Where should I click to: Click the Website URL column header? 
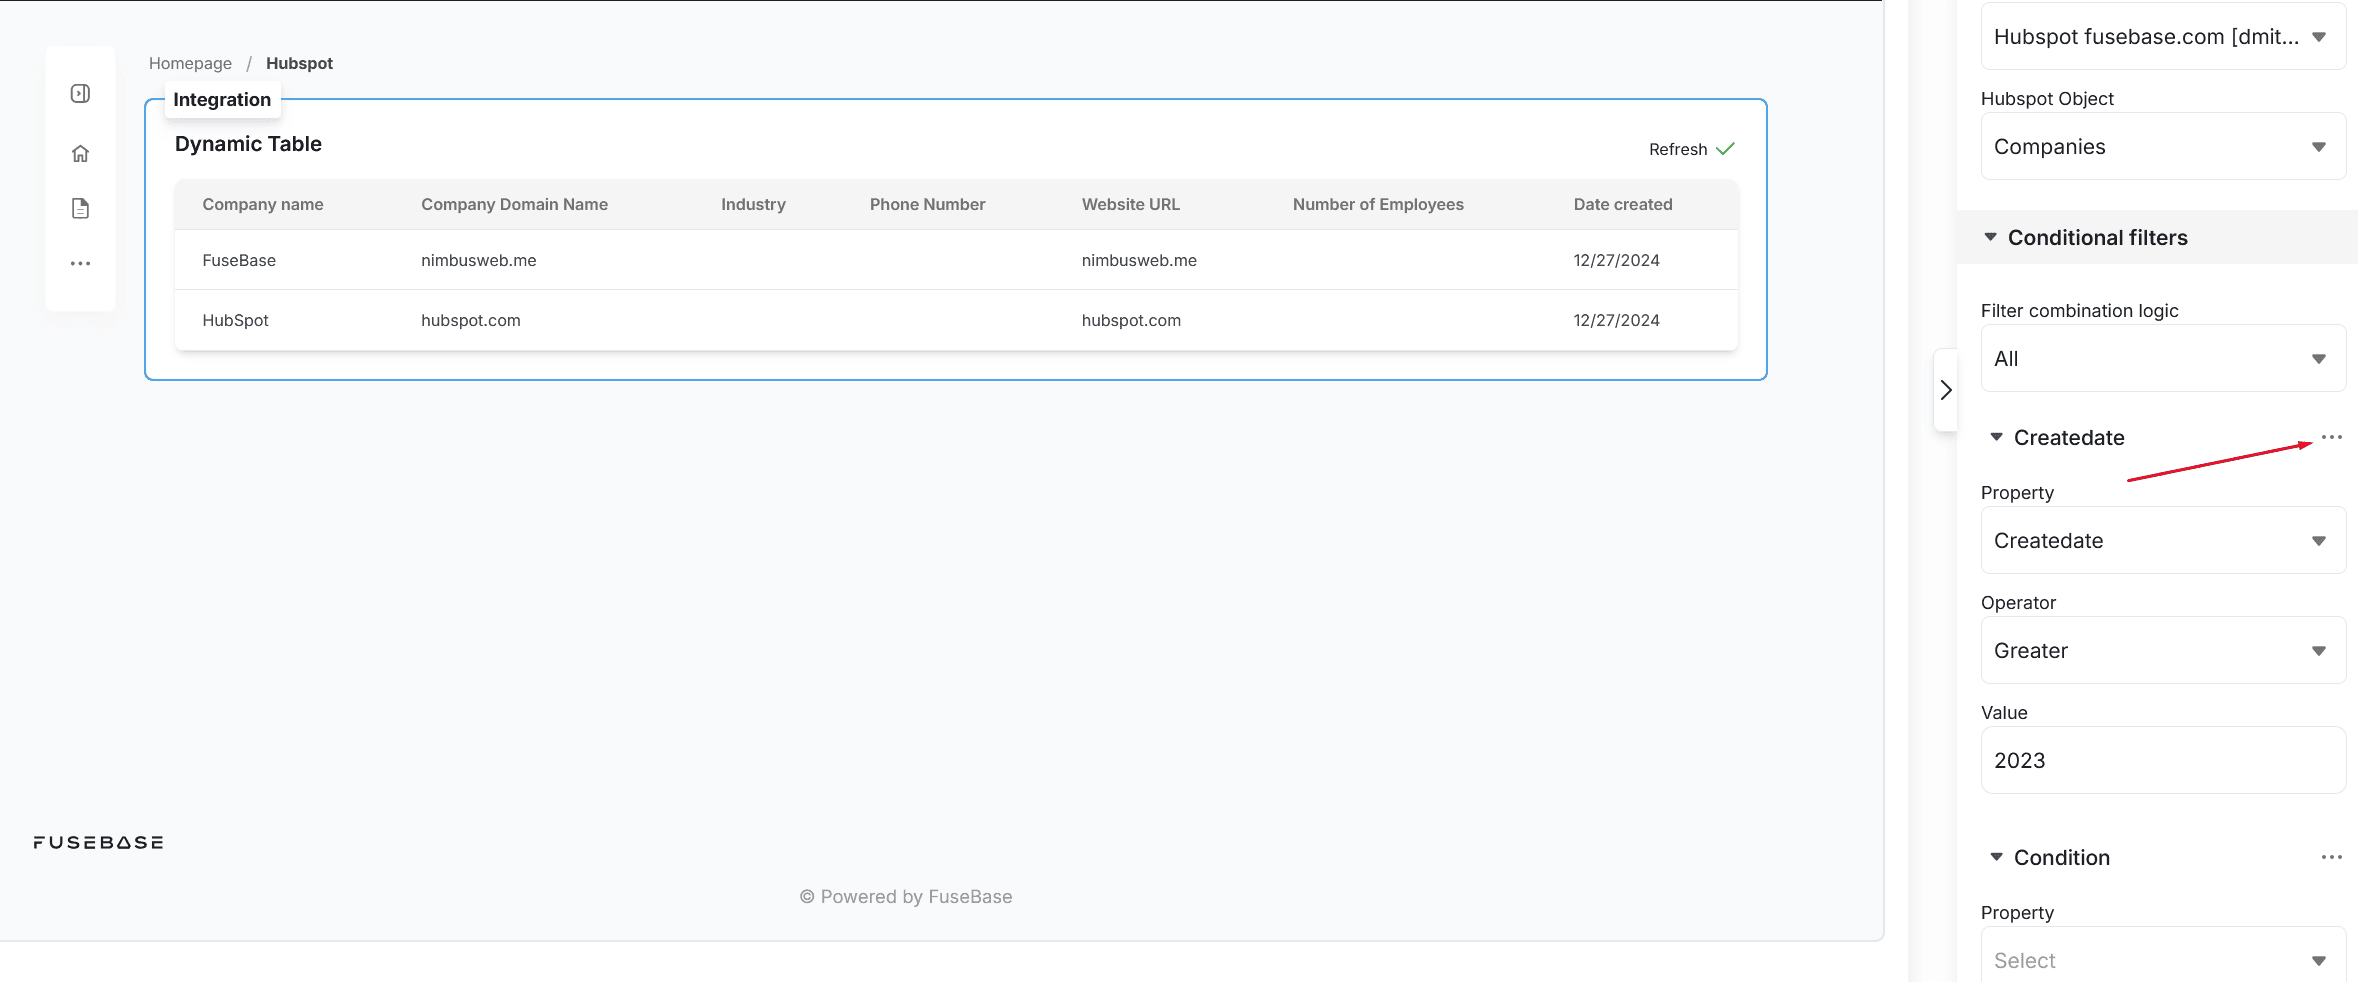pyautogui.click(x=1130, y=204)
